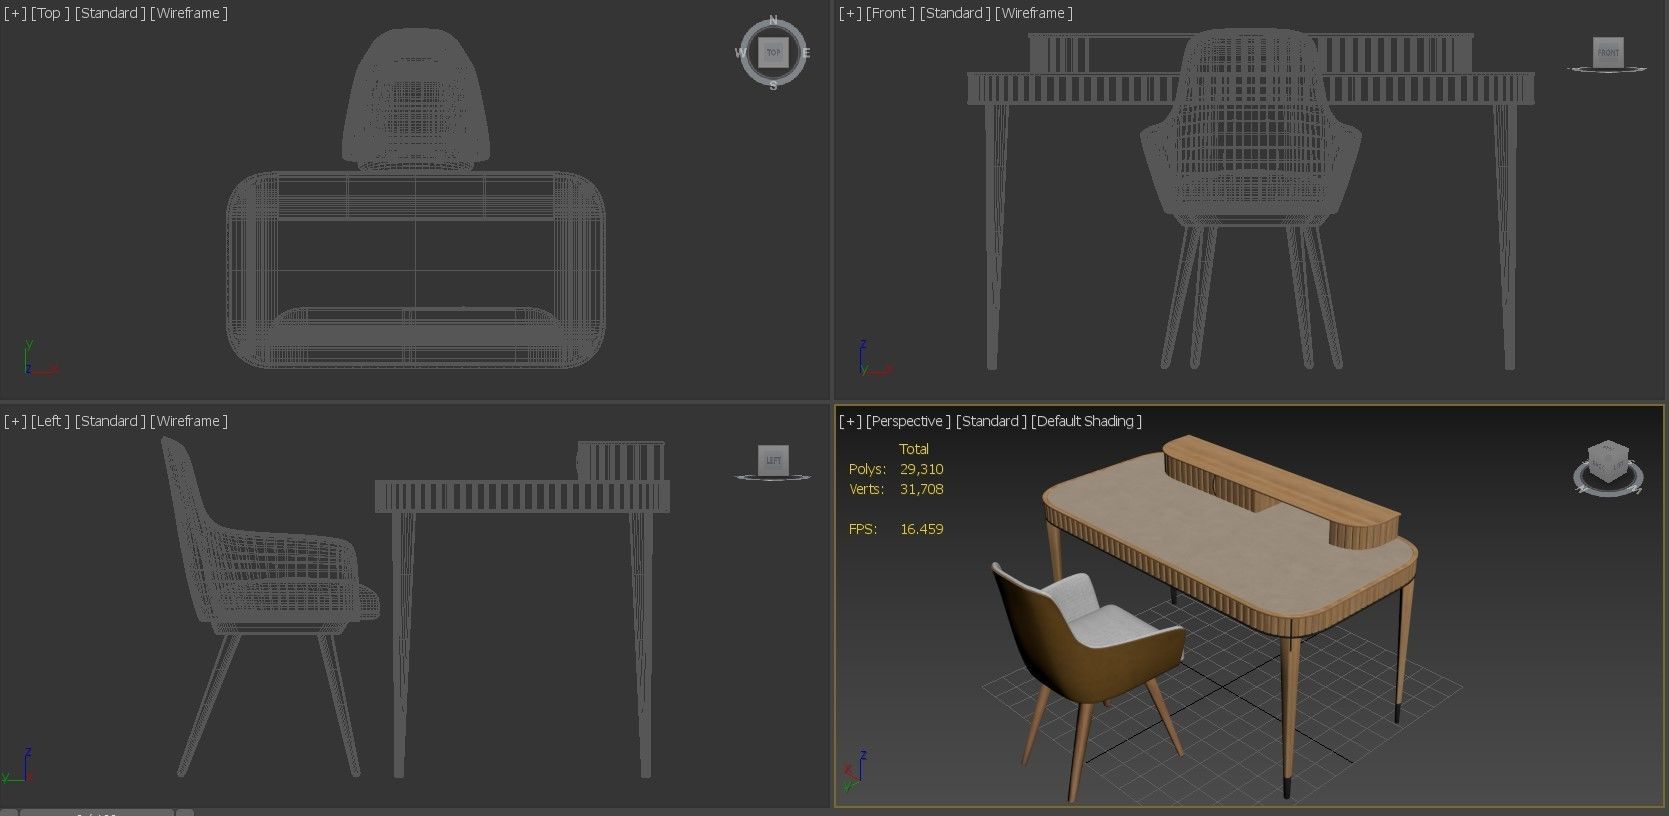Image resolution: width=1669 pixels, height=816 pixels.
Task: Click the FPS value 16.459
Action: (921, 529)
